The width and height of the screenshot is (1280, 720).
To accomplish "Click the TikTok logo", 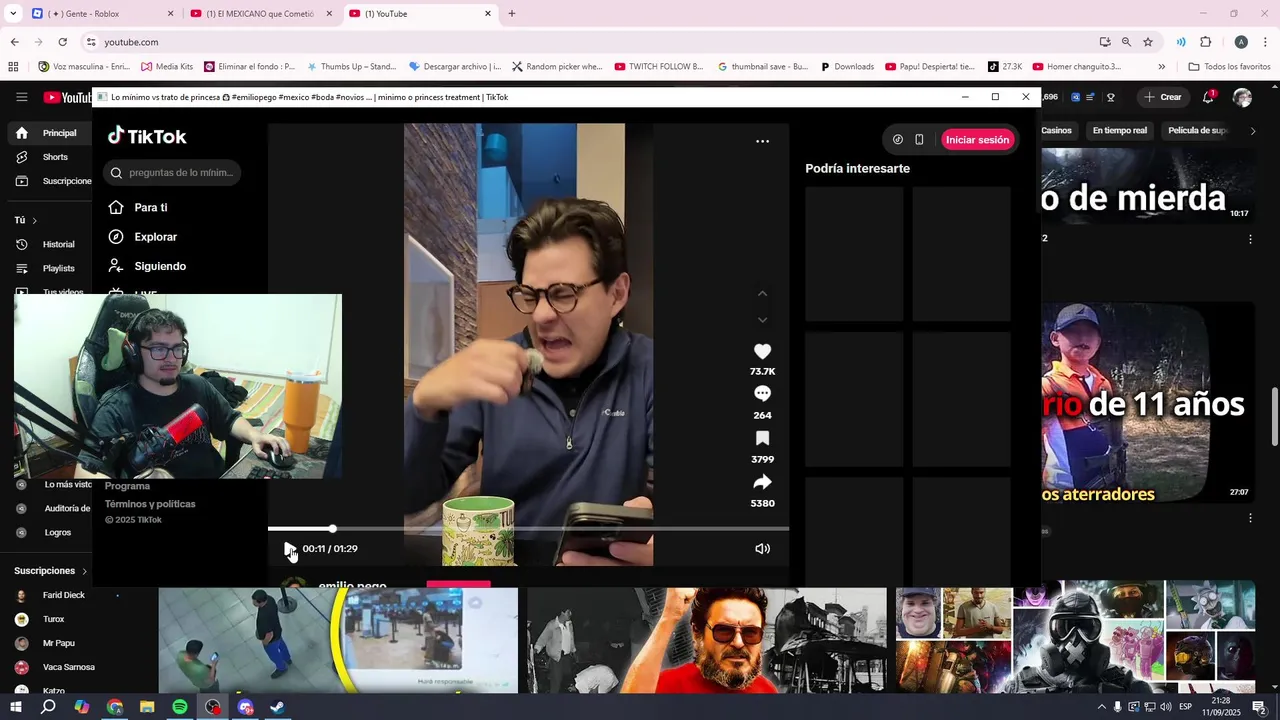I will (x=147, y=136).
